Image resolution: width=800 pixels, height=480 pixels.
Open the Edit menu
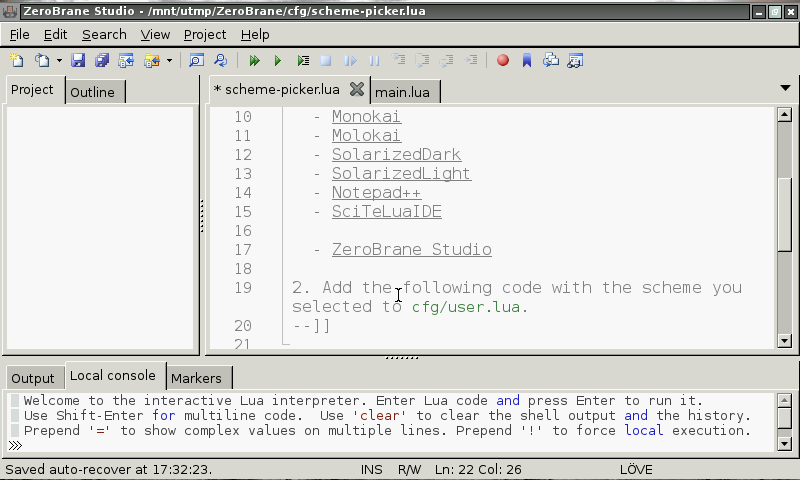pyautogui.click(x=55, y=35)
